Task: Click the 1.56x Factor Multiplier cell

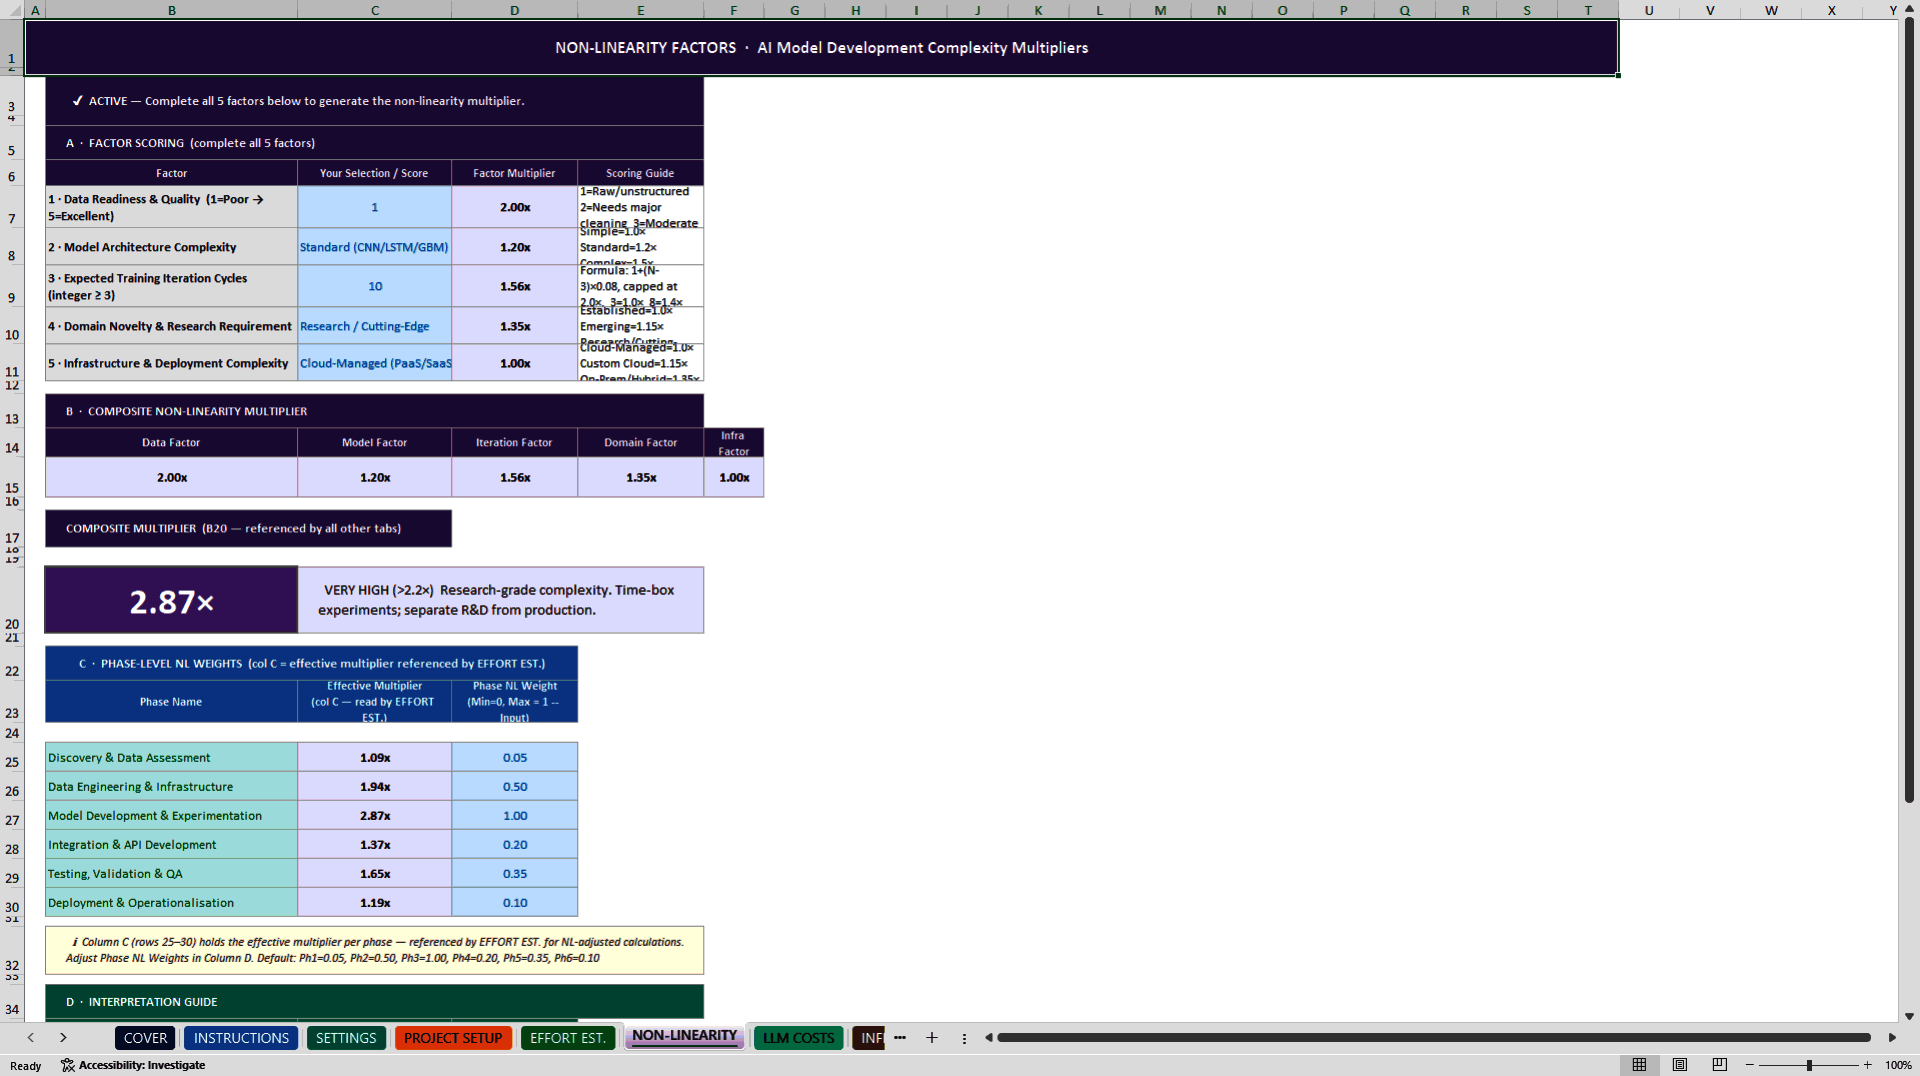Action: tap(514, 286)
